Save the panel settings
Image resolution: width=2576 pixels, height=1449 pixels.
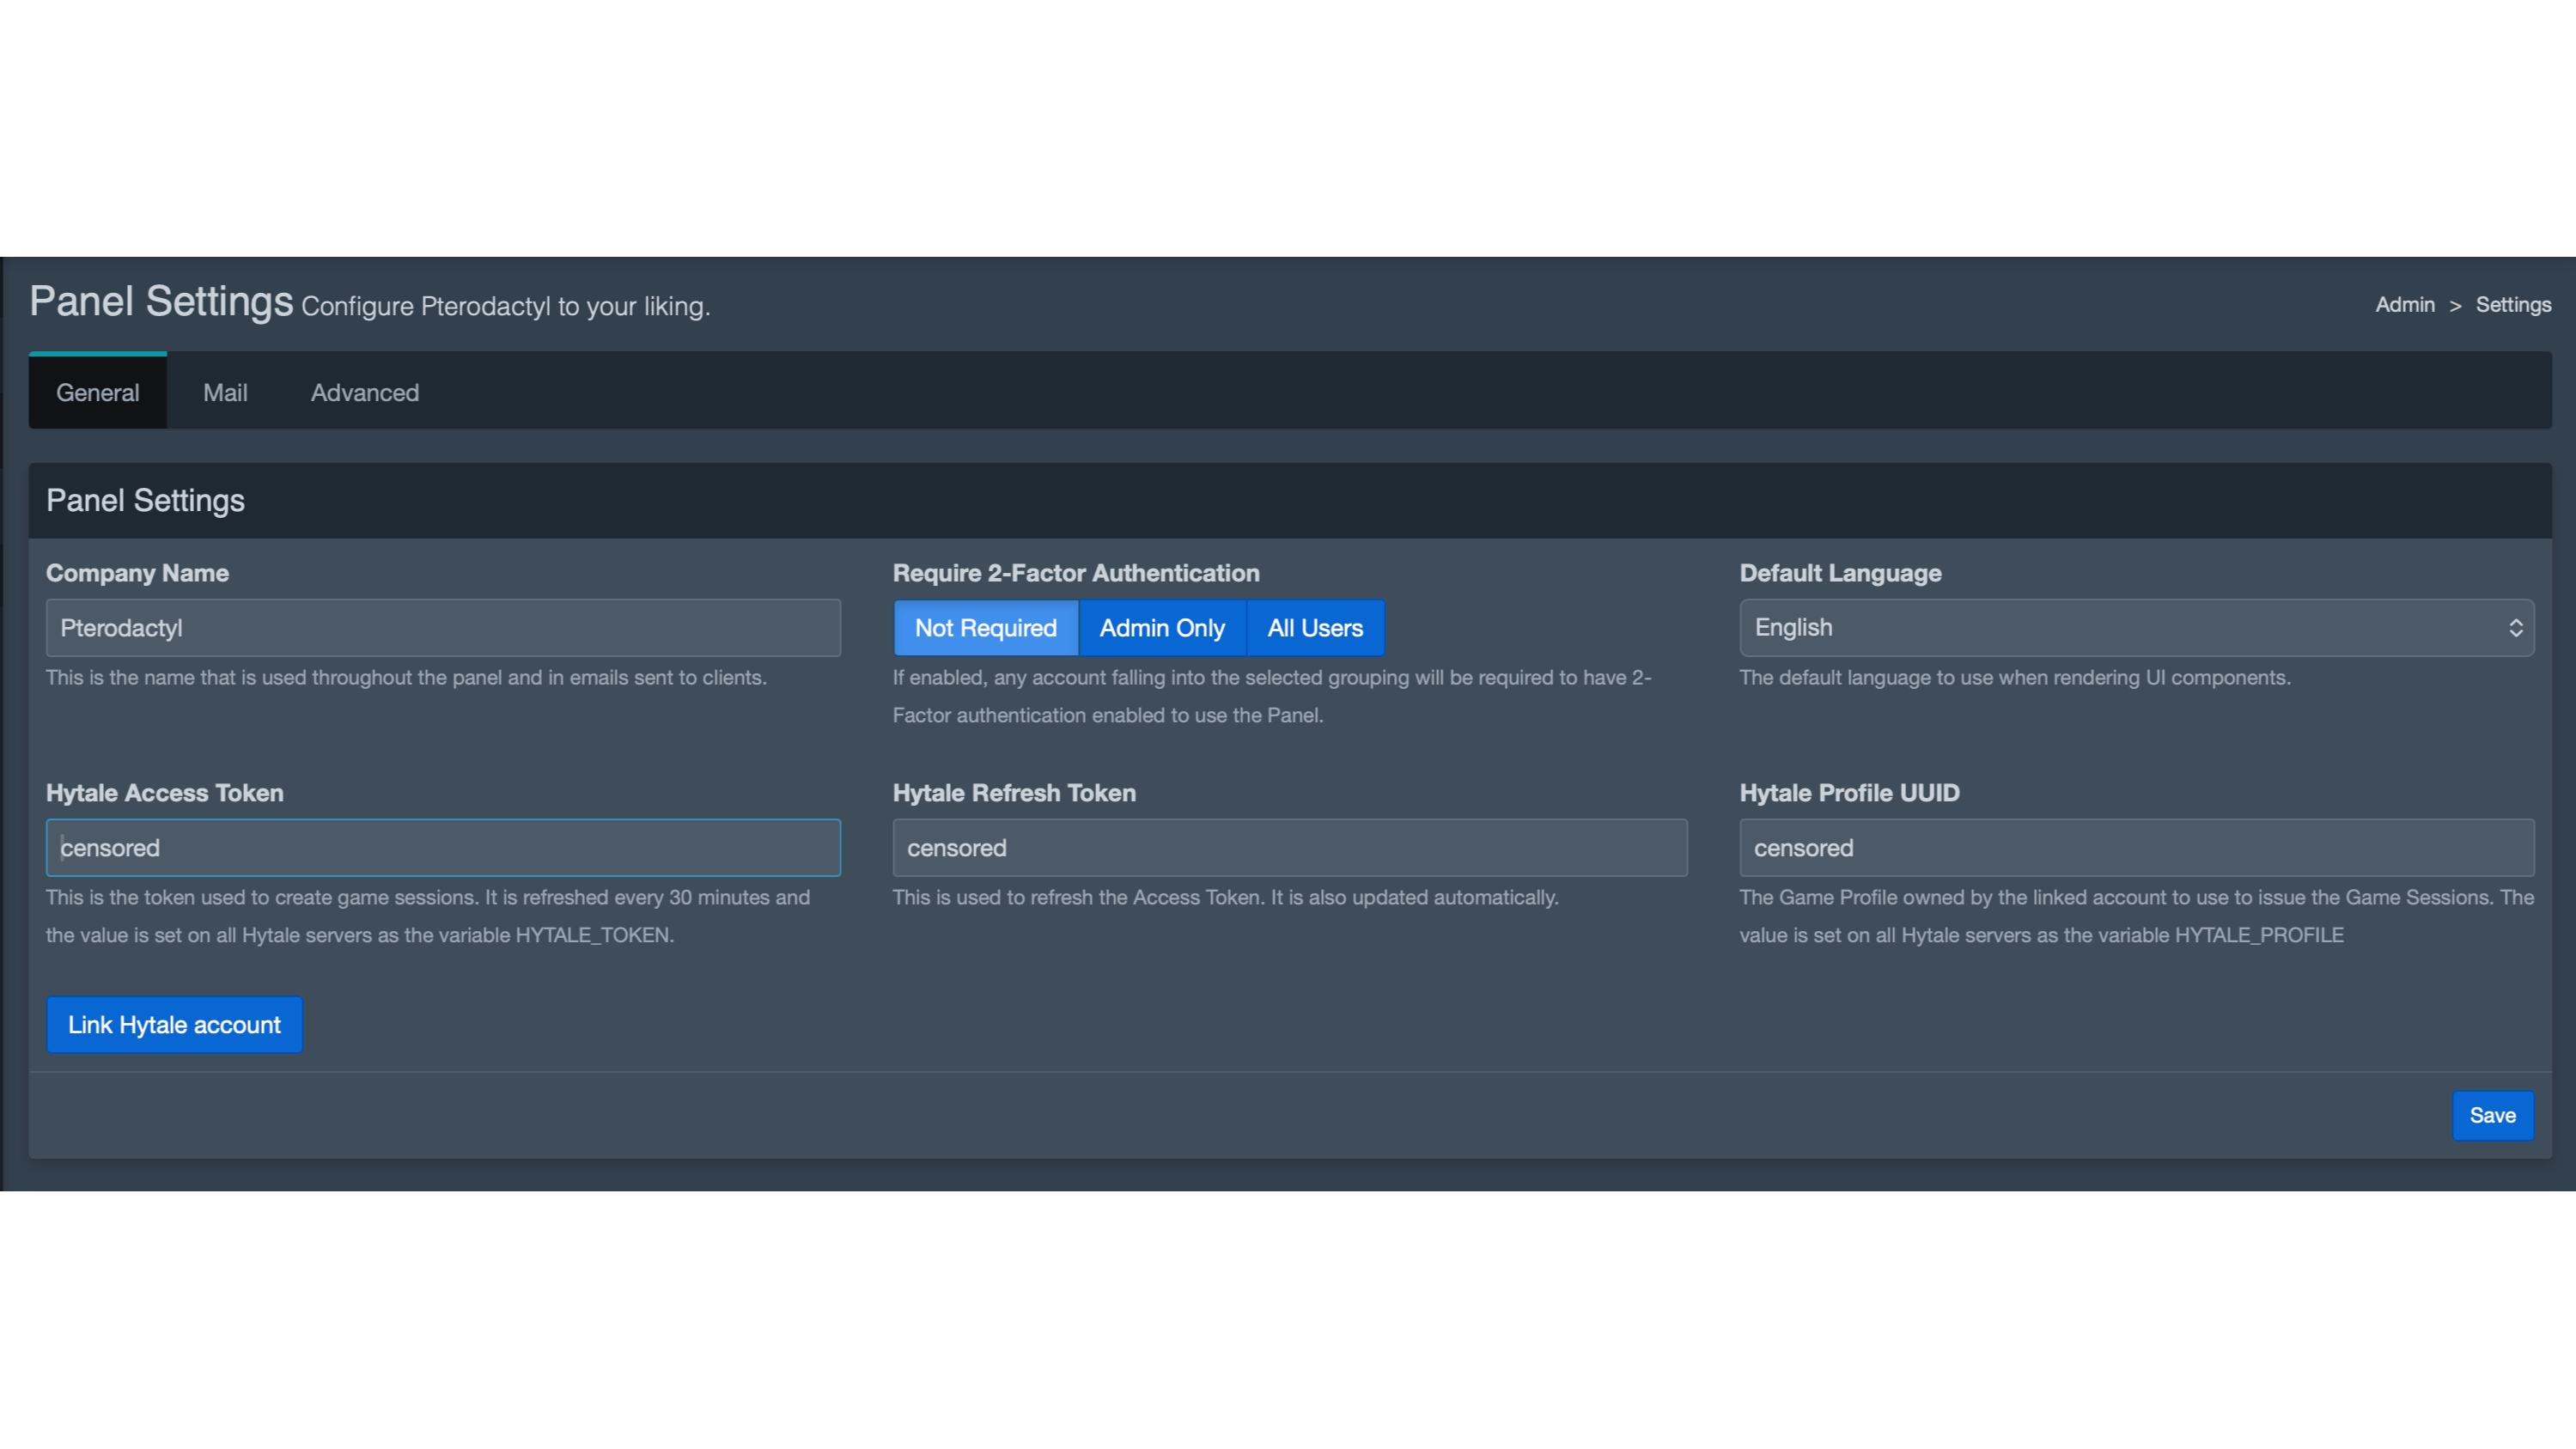point(2492,1115)
